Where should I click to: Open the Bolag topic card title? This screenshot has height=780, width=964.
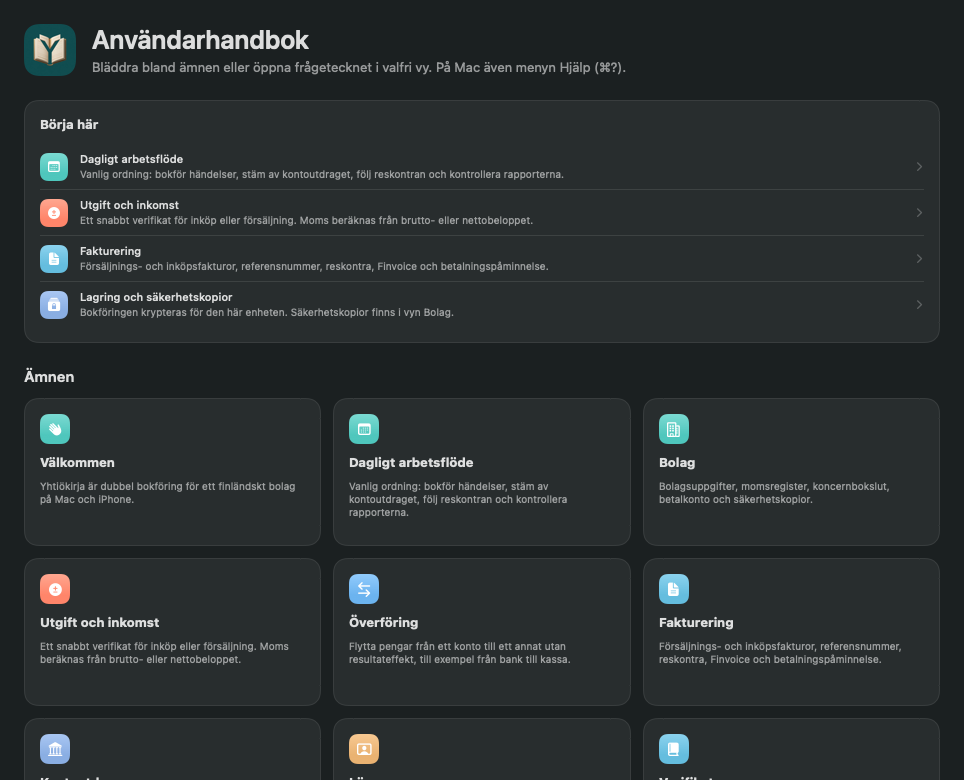click(x=677, y=463)
